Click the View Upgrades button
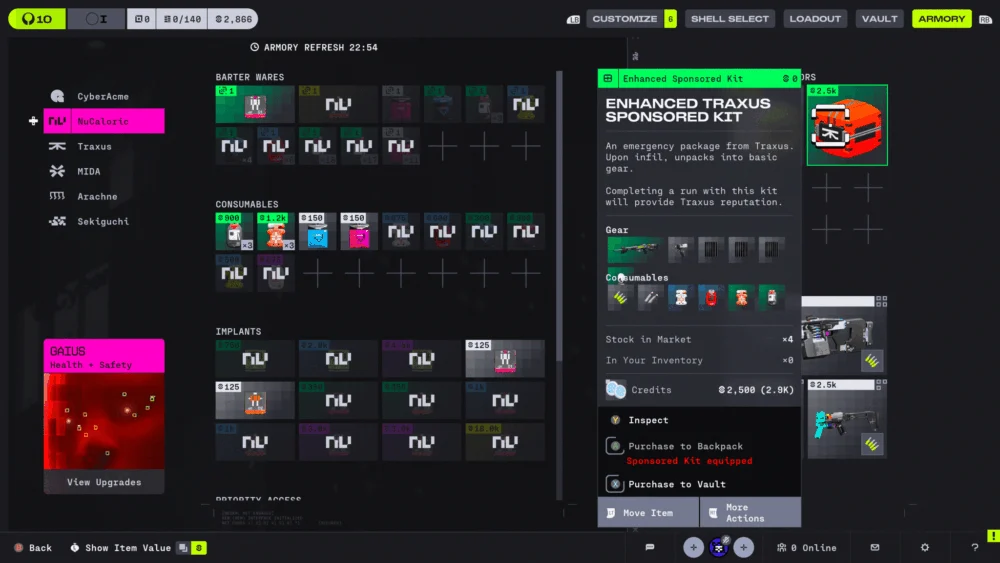The width and height of the screenshot is (1000, 563). coord(104,482)
